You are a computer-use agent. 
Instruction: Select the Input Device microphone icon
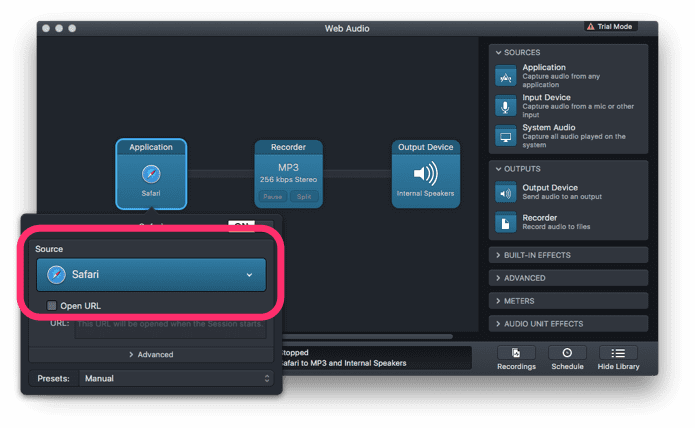(x=505, y=106)
